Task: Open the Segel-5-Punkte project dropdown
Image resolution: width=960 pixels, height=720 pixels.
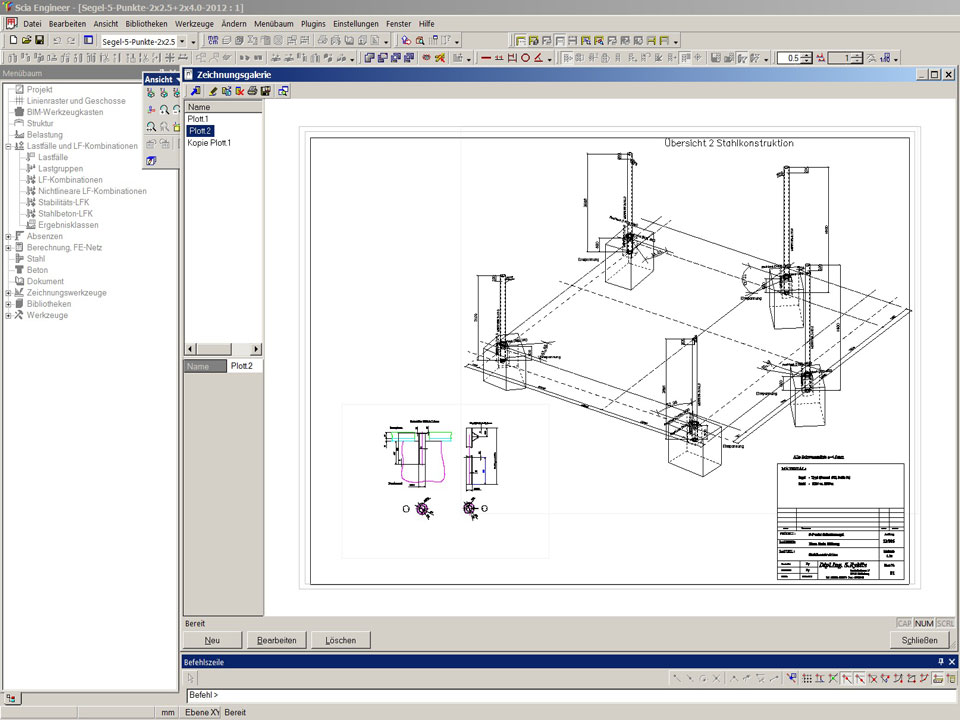Action: point(181,41)
